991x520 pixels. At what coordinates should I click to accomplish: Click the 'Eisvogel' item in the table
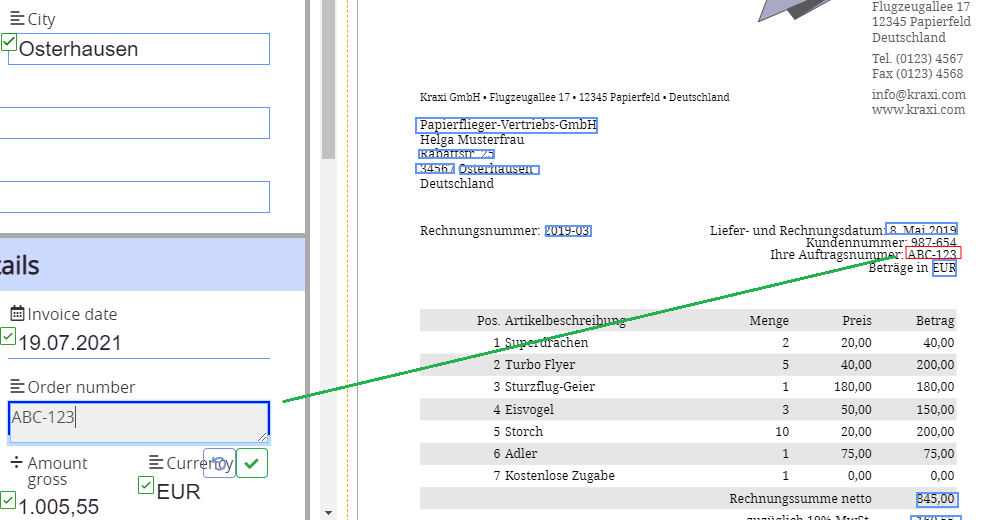(x=529, y=409)
